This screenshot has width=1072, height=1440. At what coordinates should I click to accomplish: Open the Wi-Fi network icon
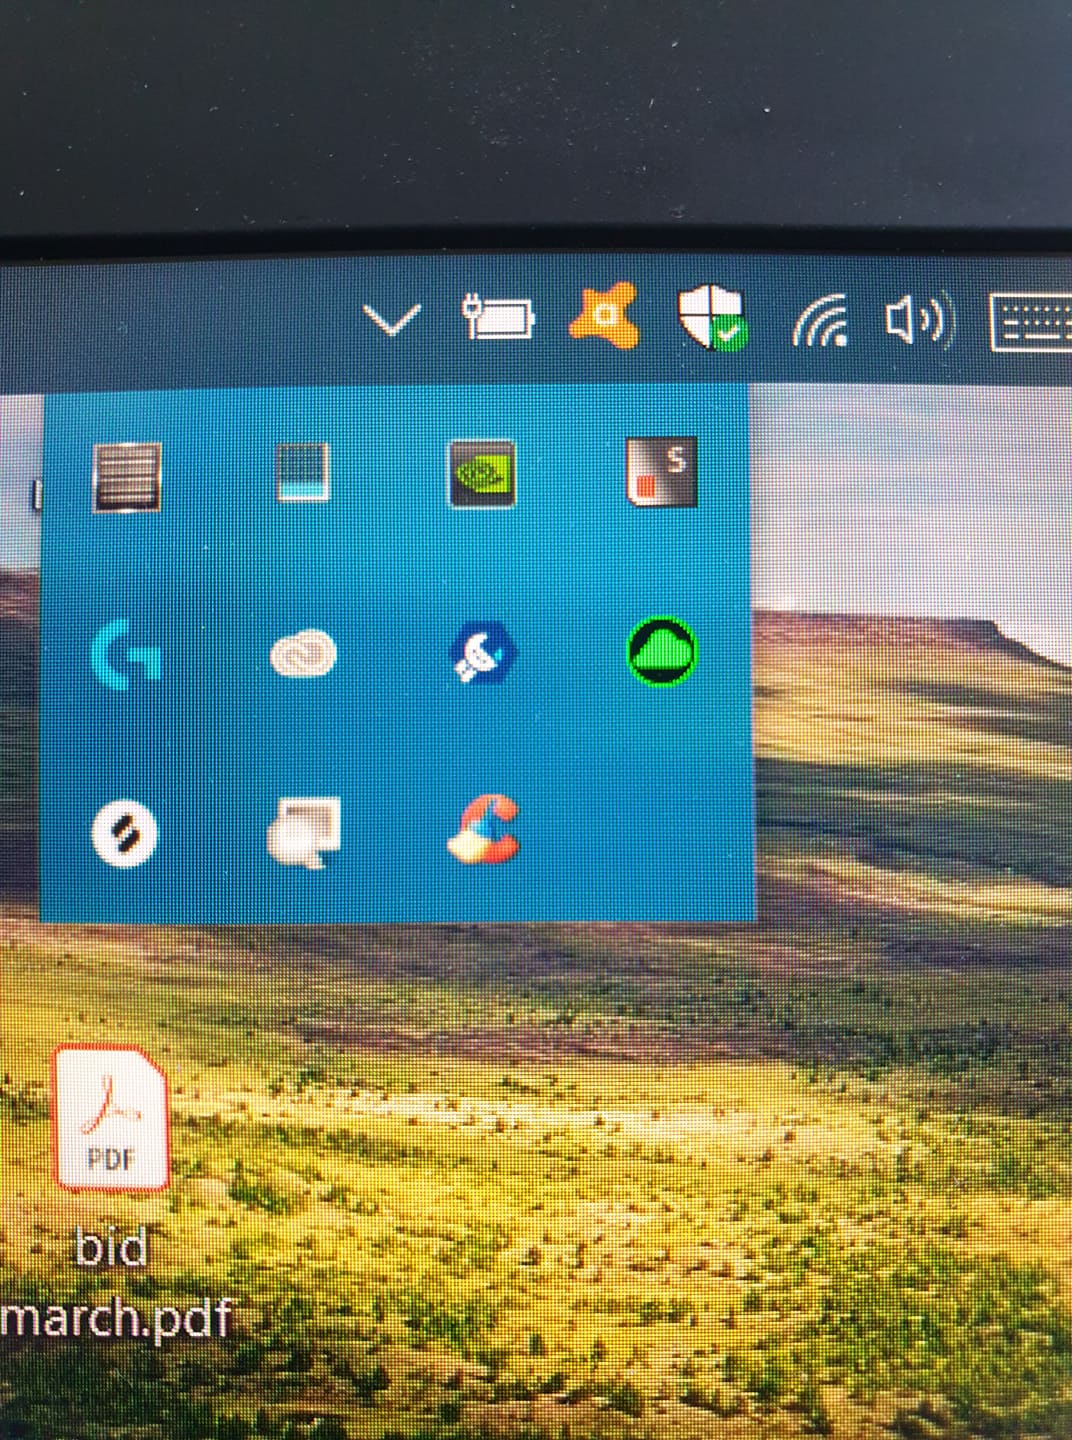coord(821,320)
